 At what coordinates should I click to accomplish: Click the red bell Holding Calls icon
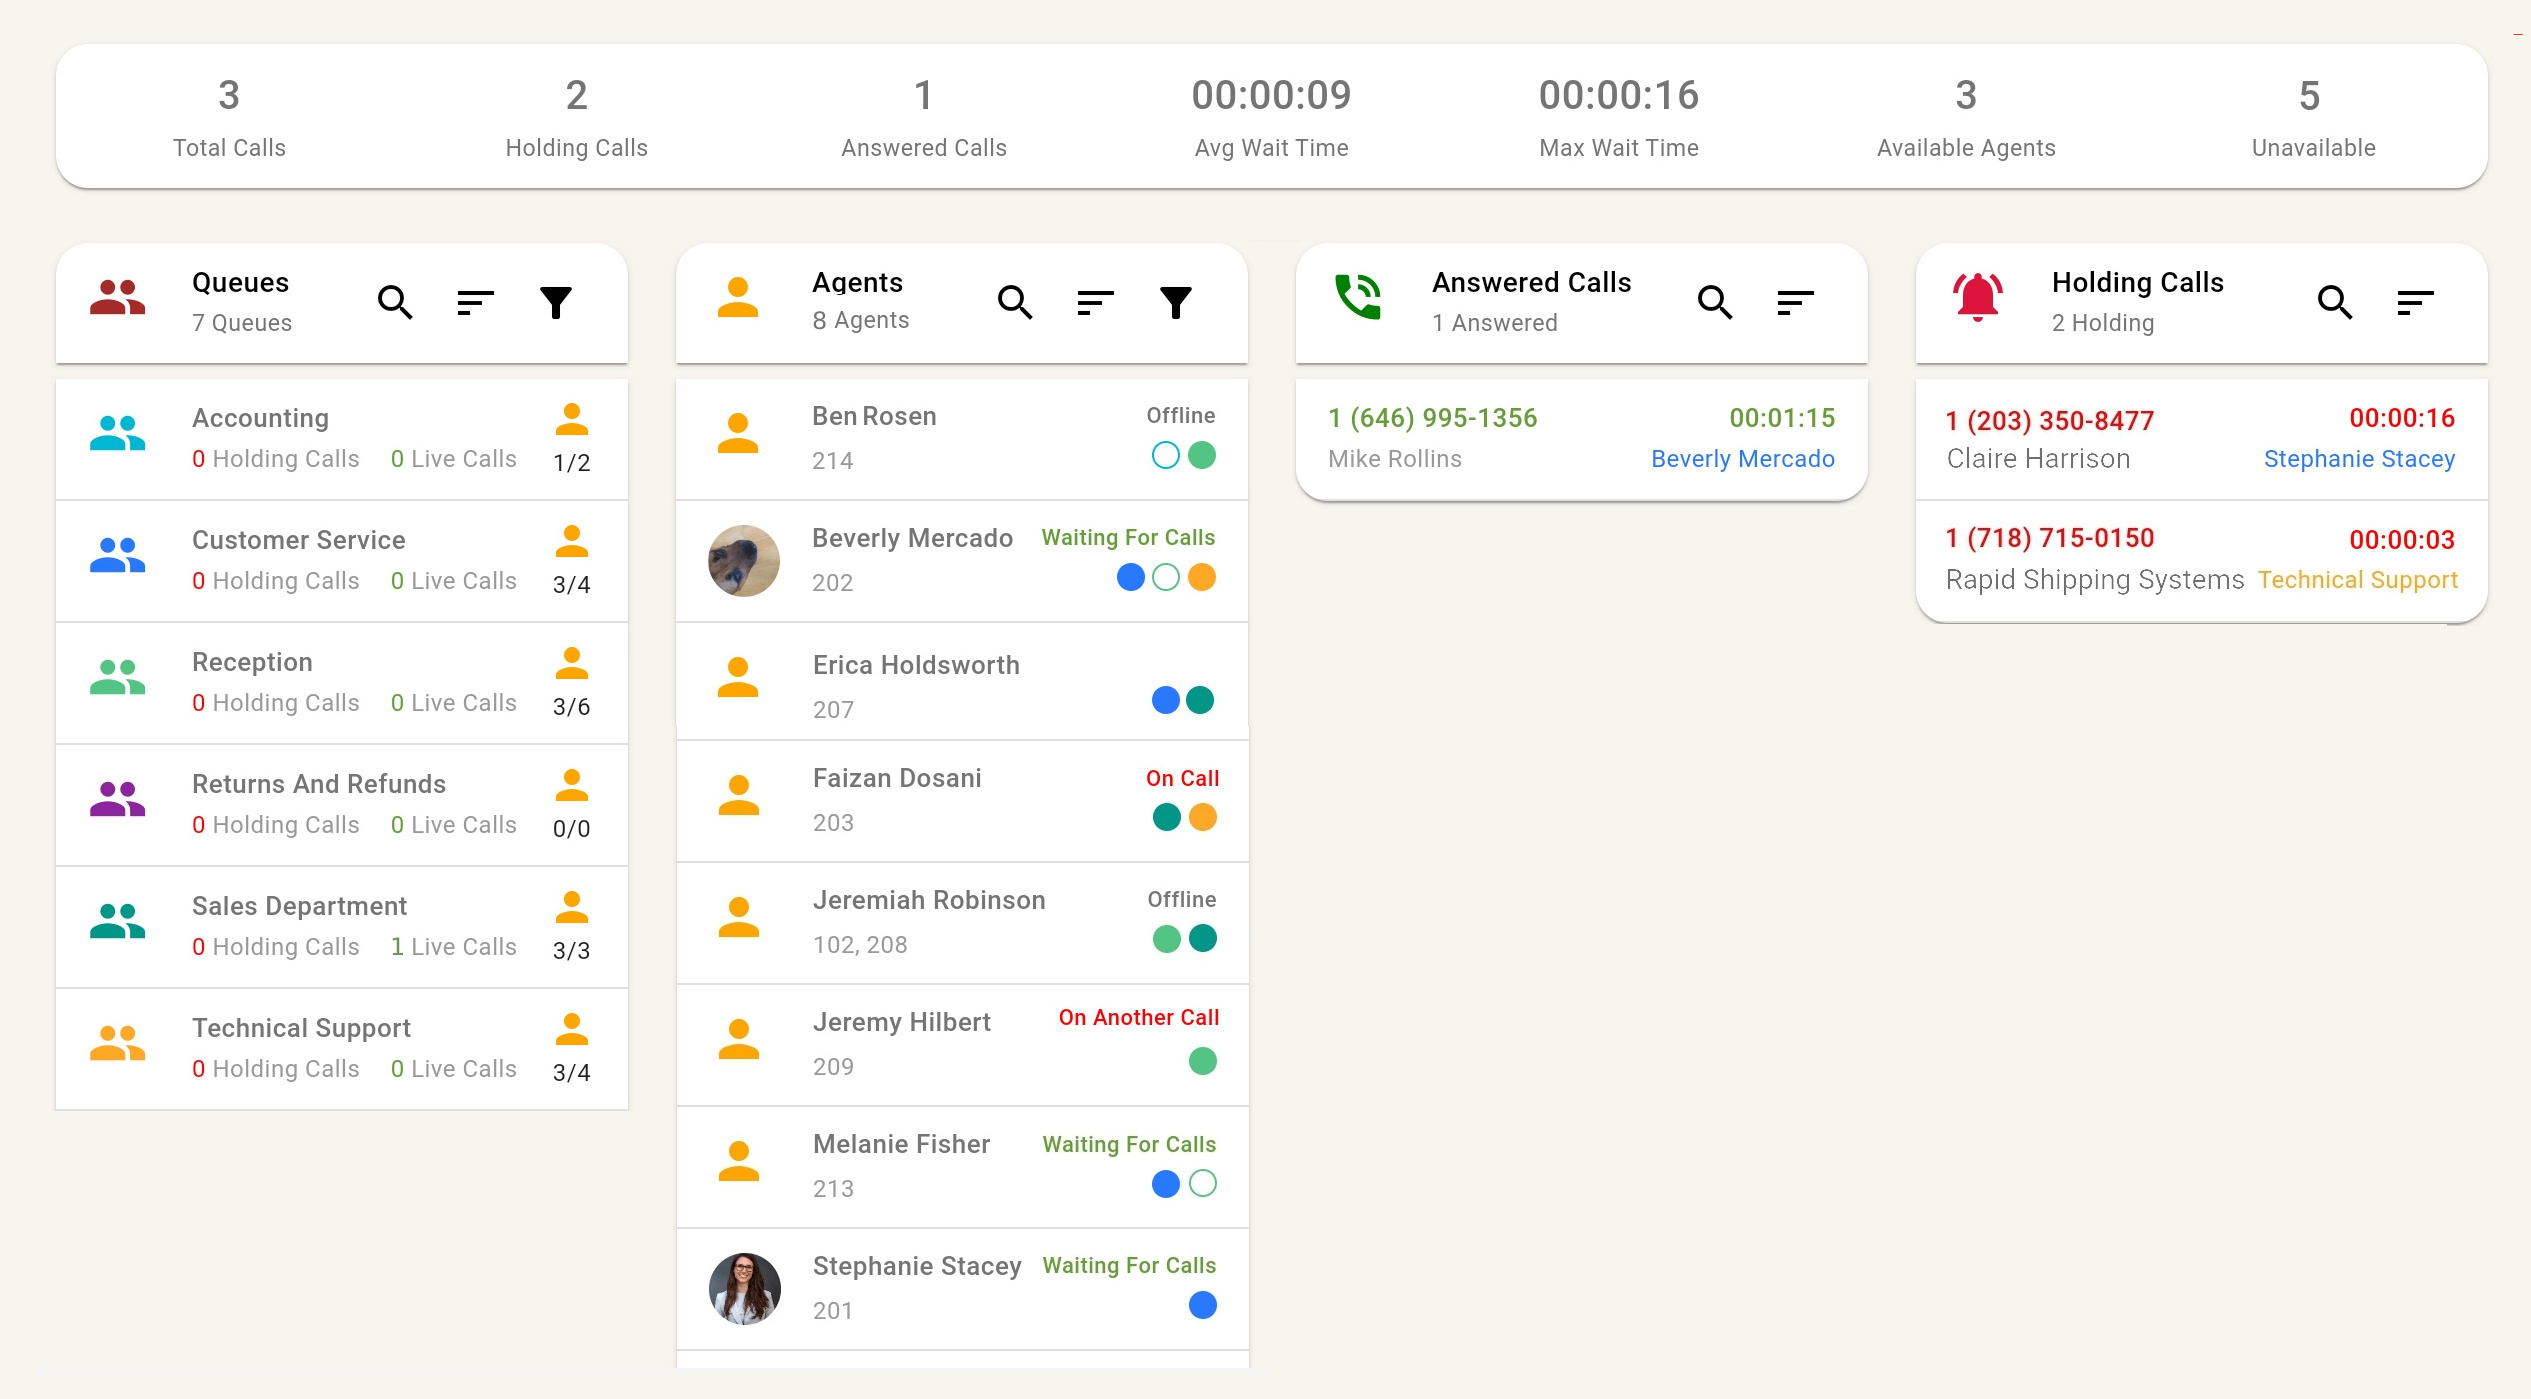tap(1977, 297)
